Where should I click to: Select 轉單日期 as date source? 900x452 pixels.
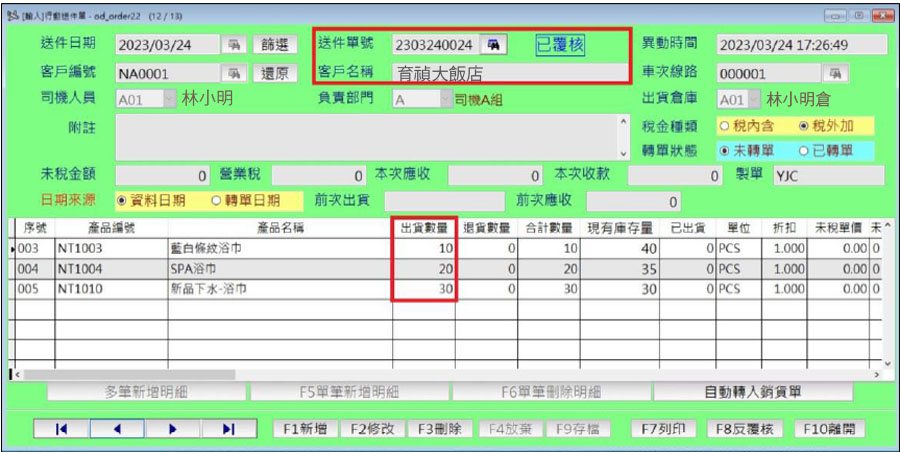point(246,200)
